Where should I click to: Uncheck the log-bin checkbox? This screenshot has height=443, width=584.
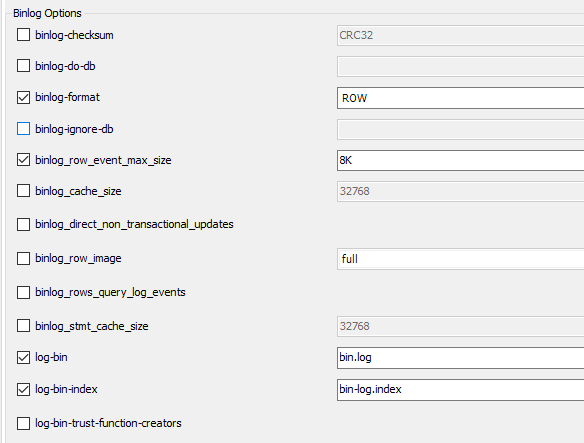pos(23,357)
